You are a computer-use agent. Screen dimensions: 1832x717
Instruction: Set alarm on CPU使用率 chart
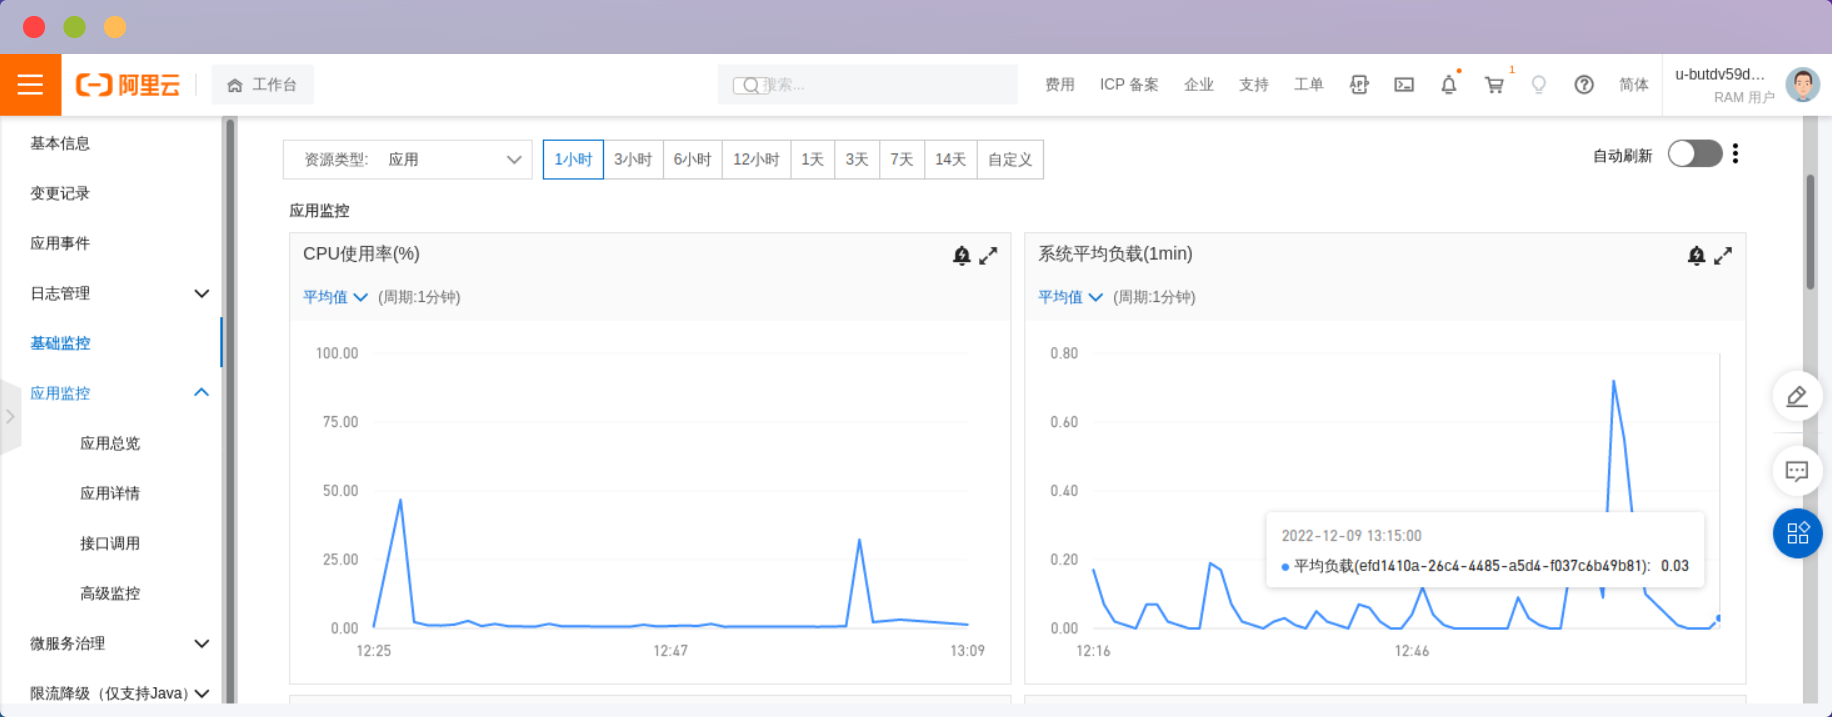[x=961, y=256]
